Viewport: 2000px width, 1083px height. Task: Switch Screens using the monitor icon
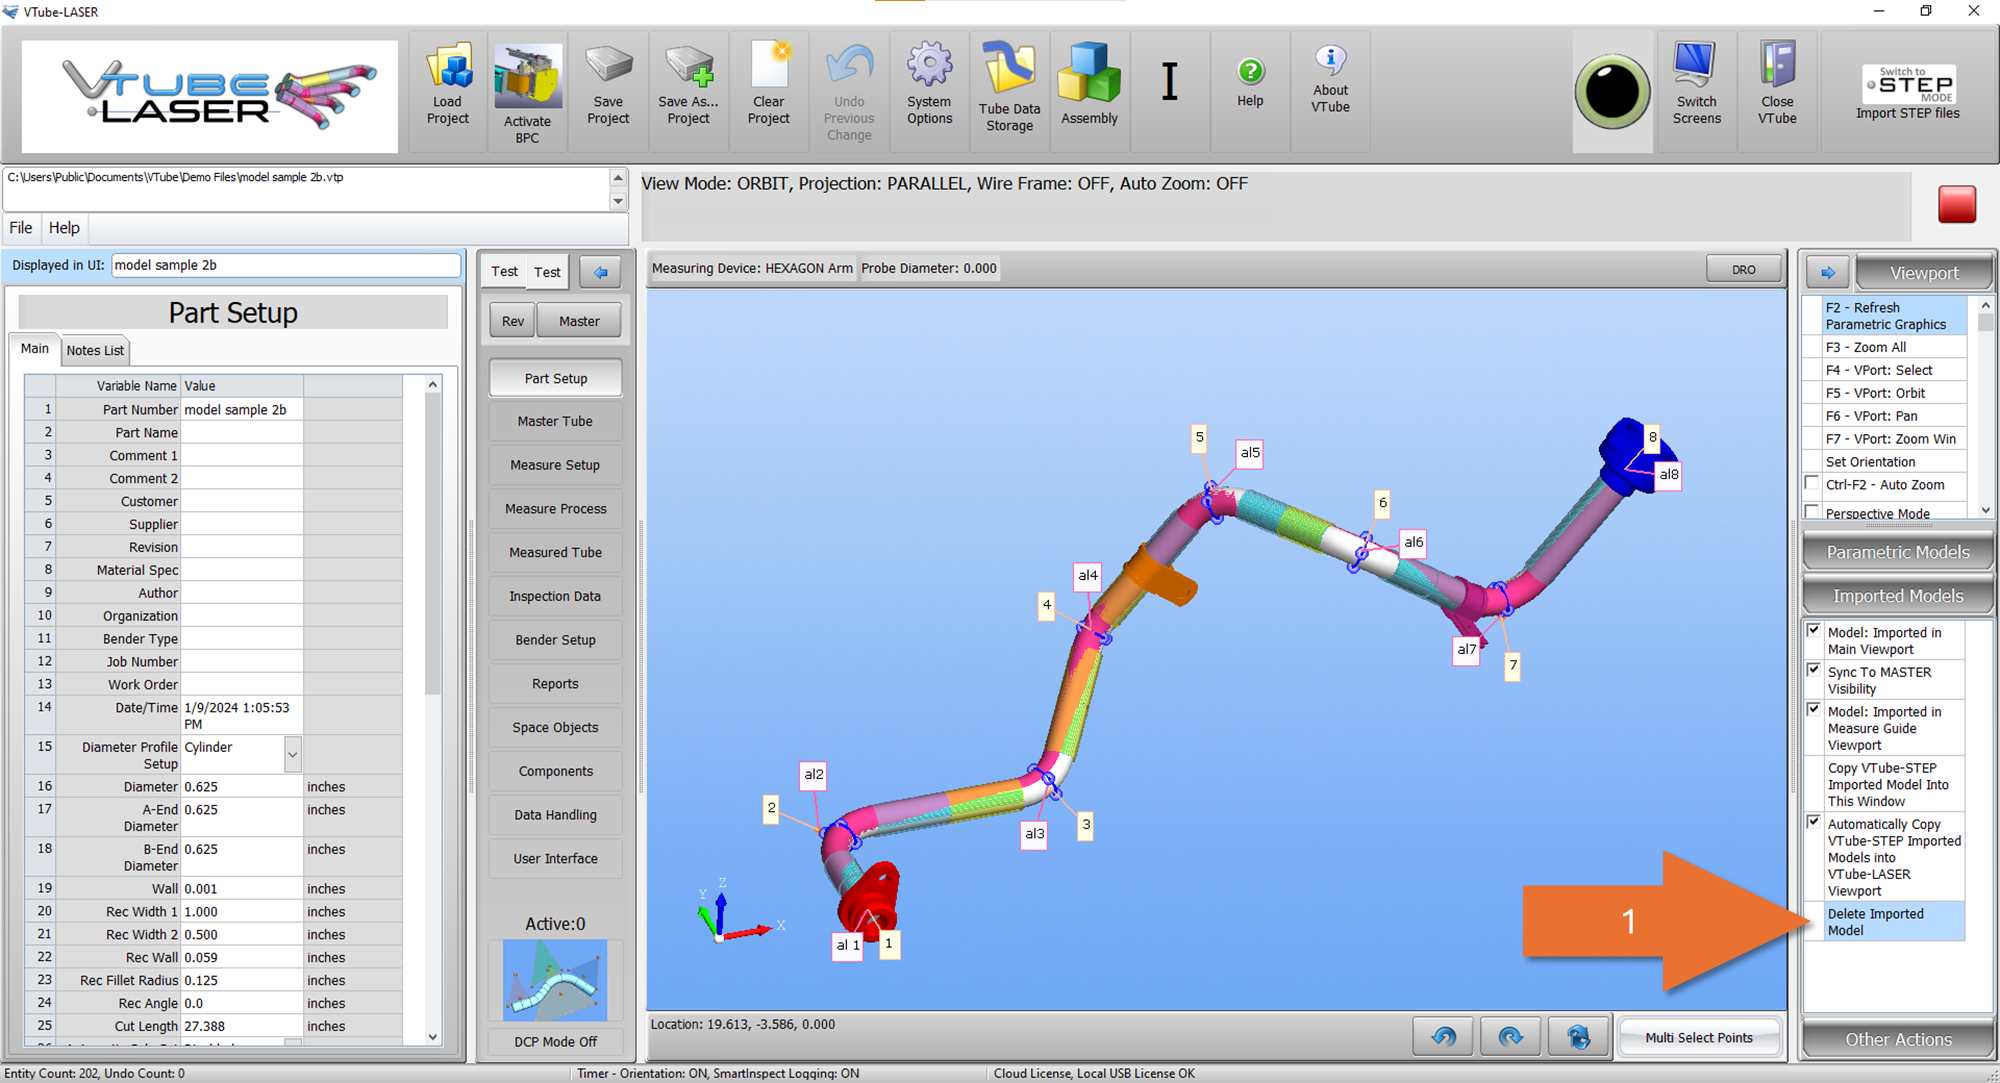click(x=1696, y=91)
